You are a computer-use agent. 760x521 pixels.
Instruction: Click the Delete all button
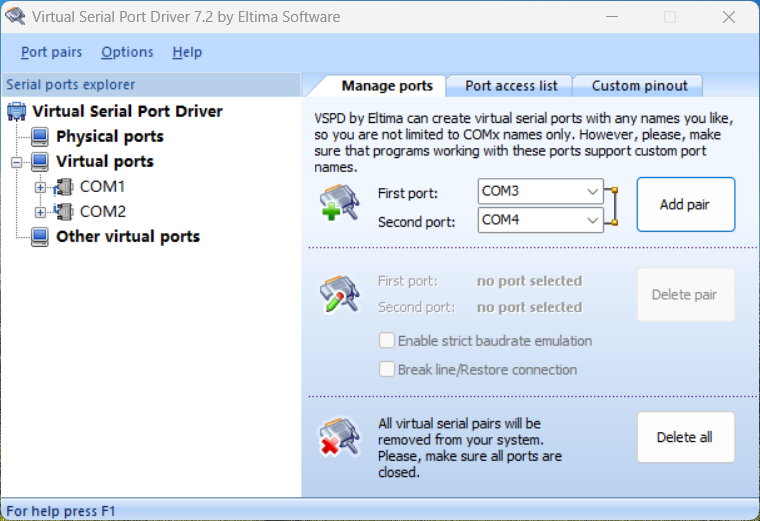click(x=685, y=437)
